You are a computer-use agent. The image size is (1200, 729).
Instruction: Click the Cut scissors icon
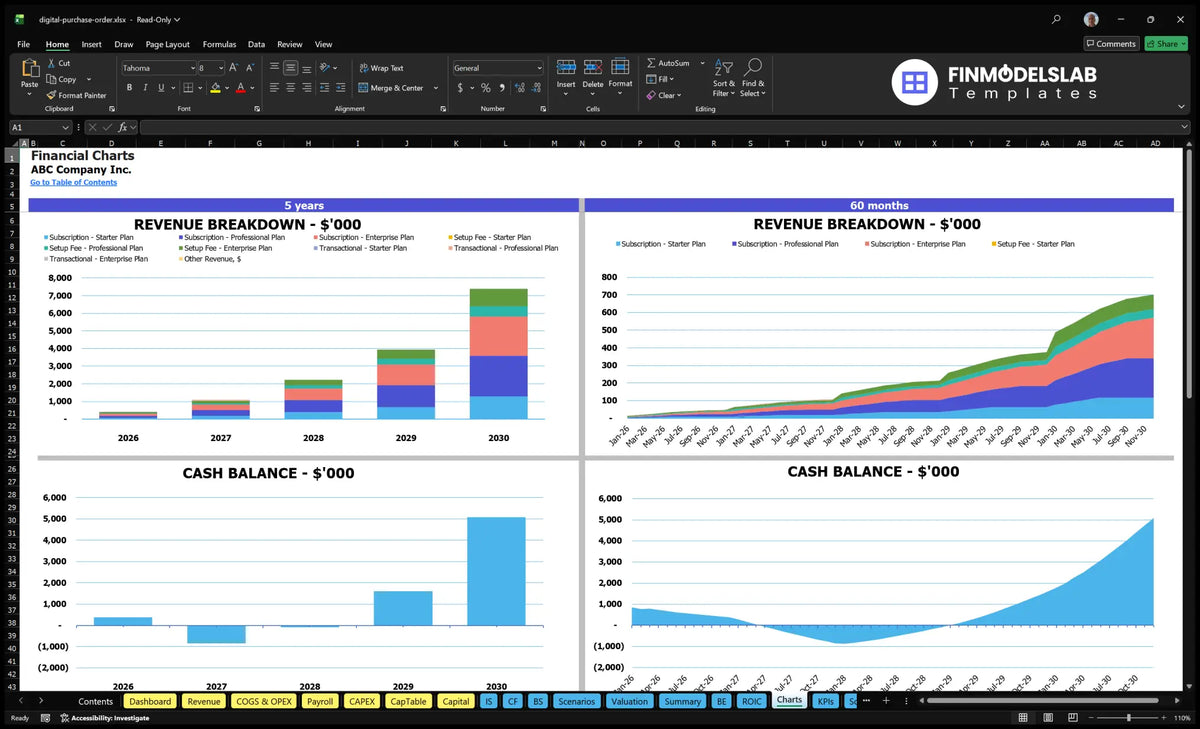point(50,63)
